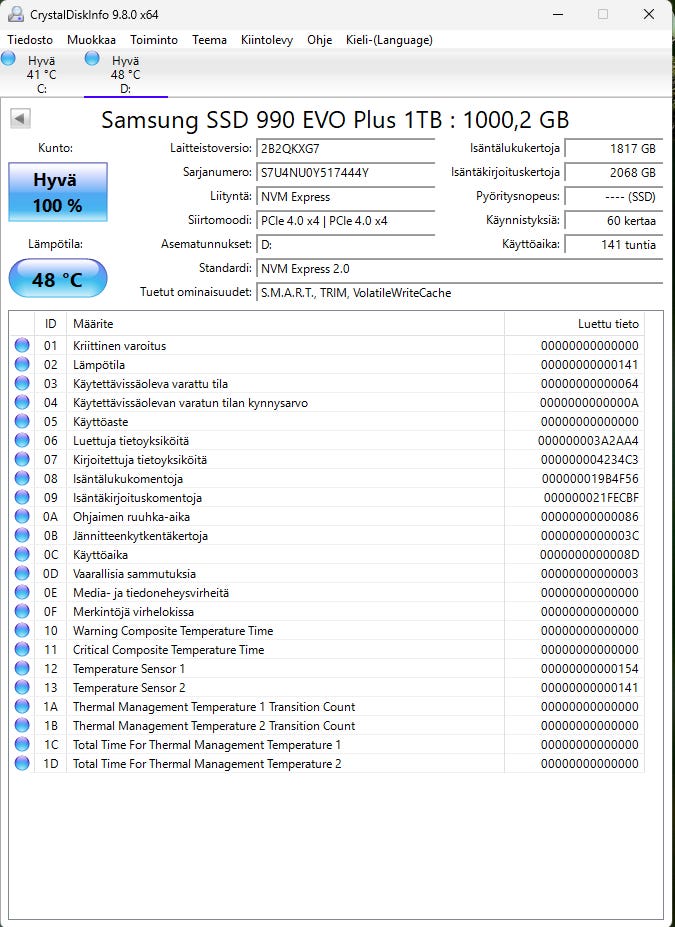
Task: Click the previous disk arrow button
Action: [20, 119]
